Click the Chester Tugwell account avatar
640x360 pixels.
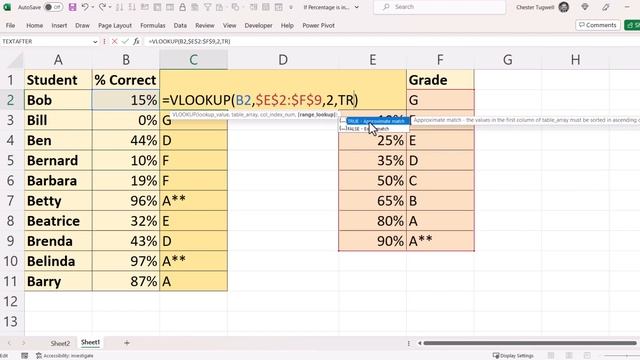(564, 7)
